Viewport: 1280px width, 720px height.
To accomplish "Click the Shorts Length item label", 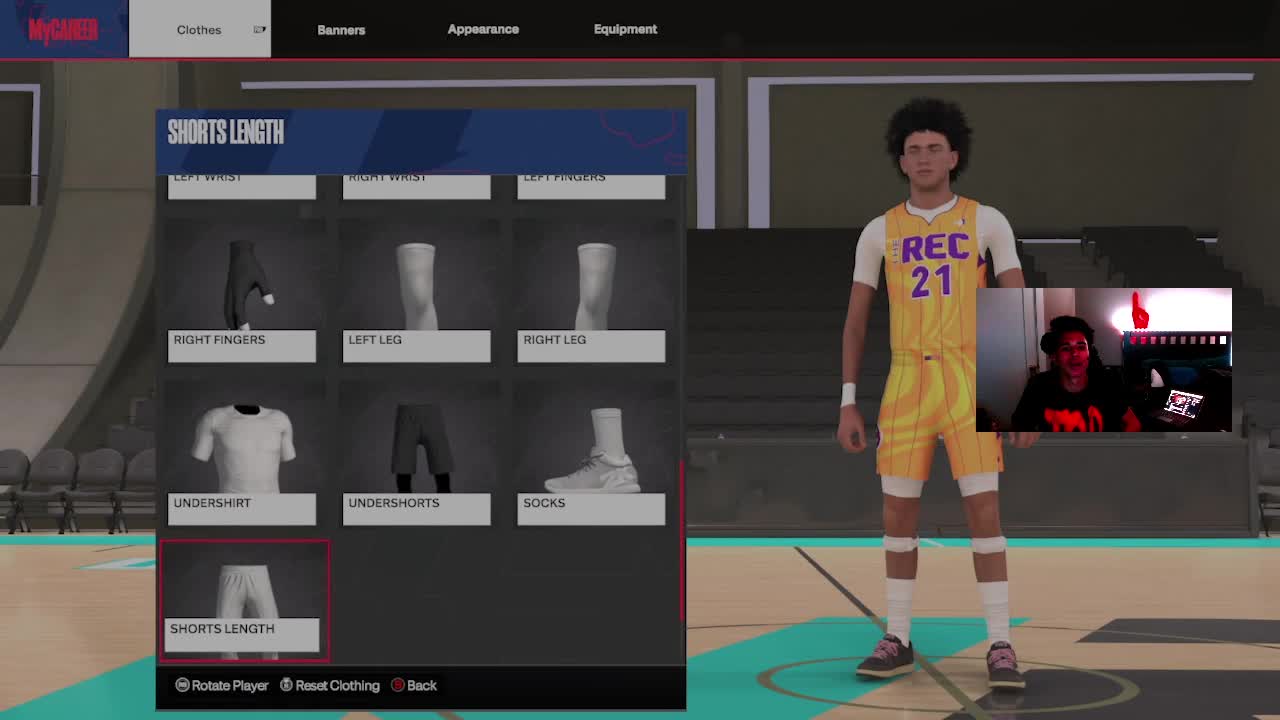I will coord(242,634).
